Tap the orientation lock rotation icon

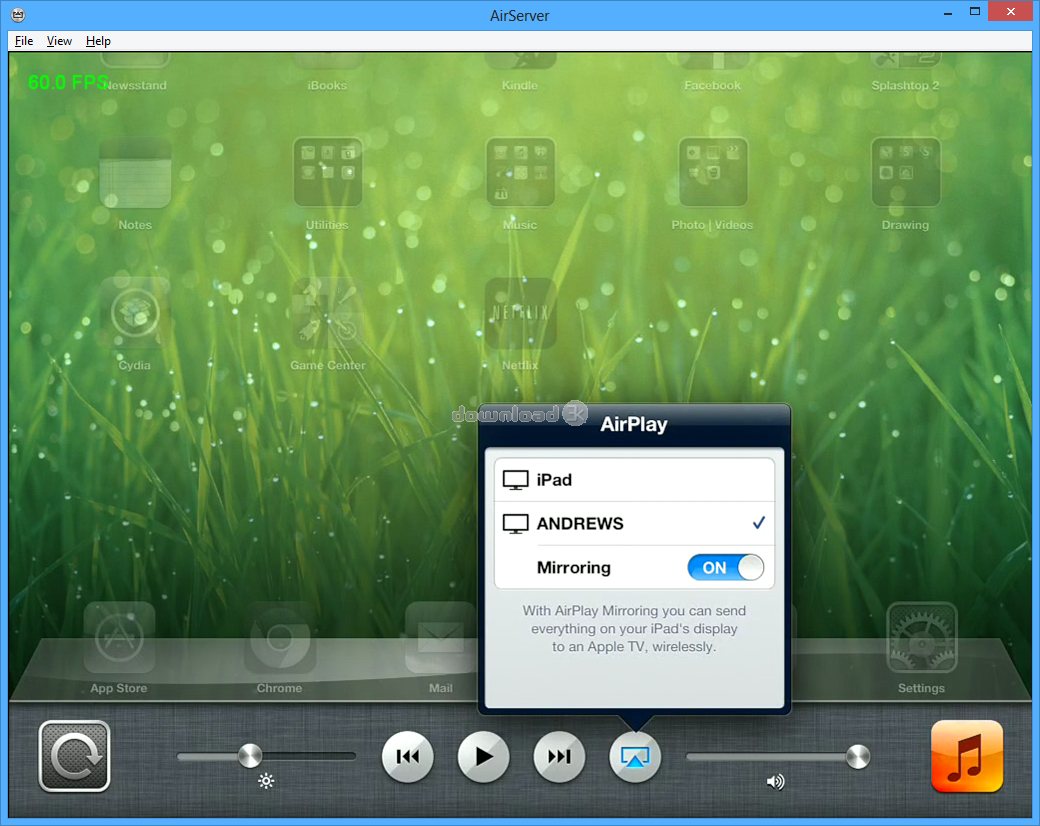[74, 756]
